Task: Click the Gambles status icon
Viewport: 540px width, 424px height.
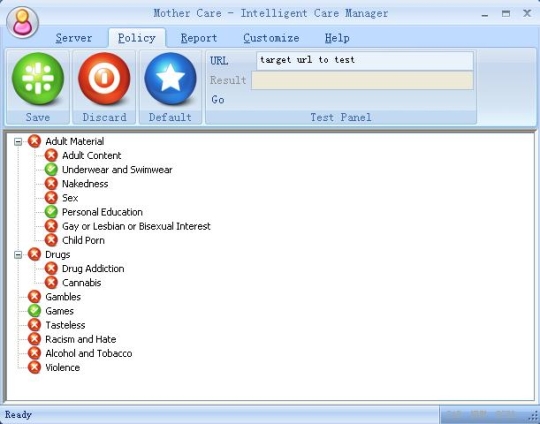Action: pos(34,297)
